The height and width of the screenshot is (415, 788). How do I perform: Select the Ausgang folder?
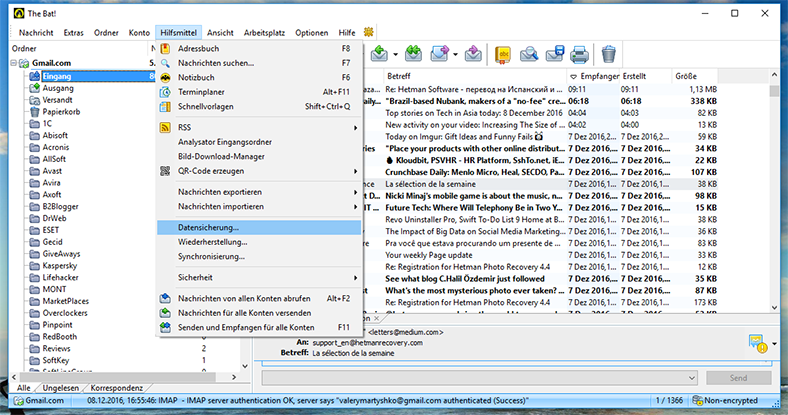tap(58, 88)
